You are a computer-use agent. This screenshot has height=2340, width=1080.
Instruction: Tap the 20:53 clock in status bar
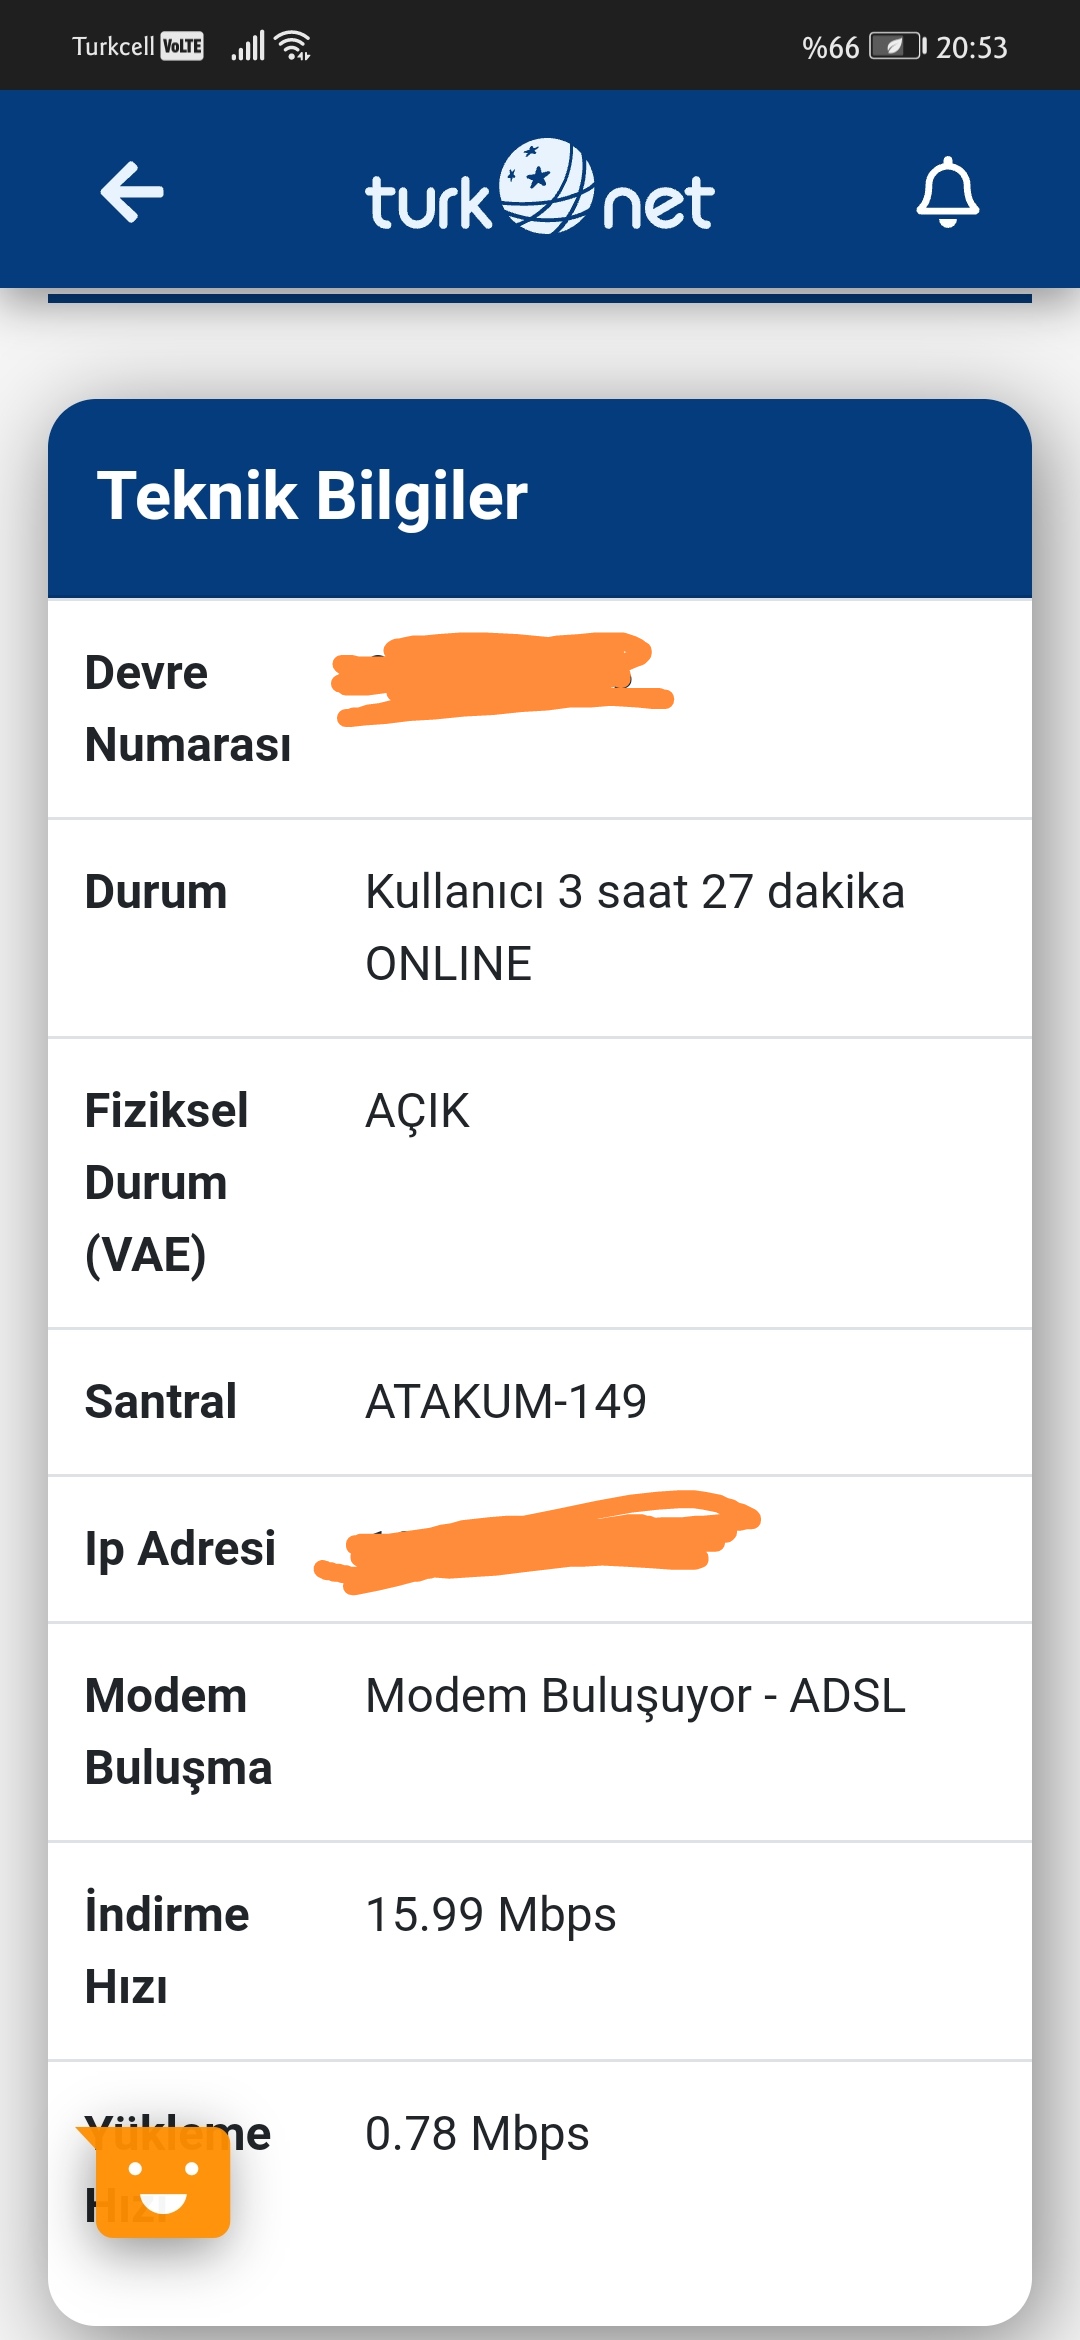[x=971, y=47]
